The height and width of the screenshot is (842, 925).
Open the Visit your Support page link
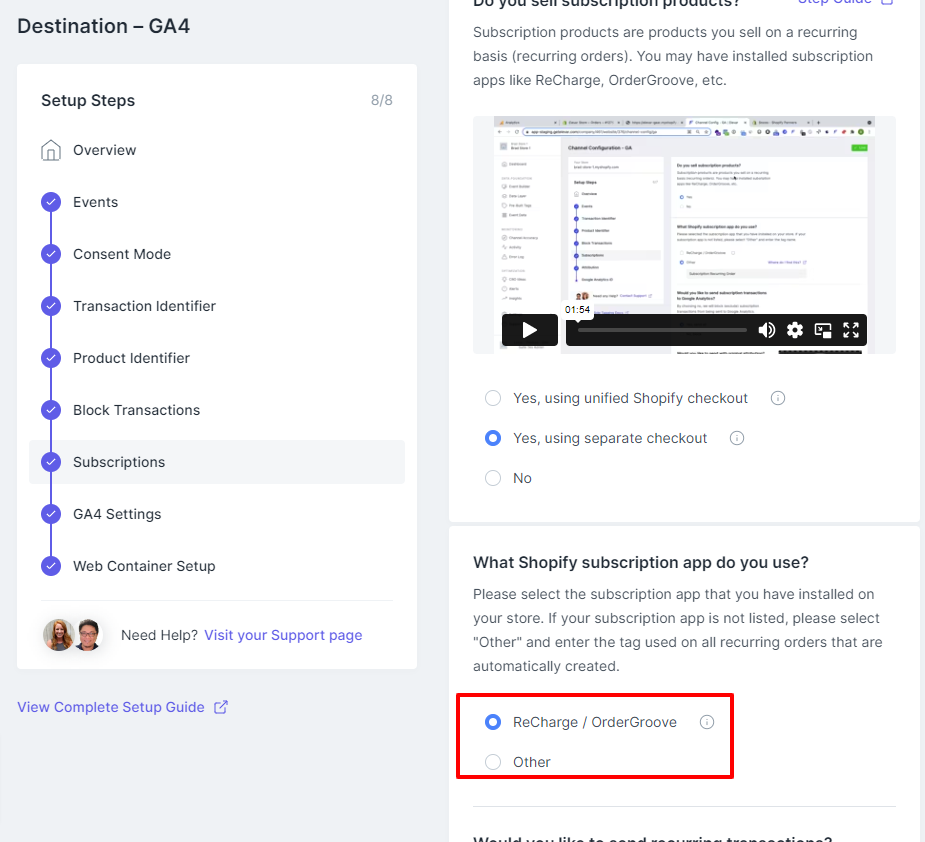[x=283, y=635]
